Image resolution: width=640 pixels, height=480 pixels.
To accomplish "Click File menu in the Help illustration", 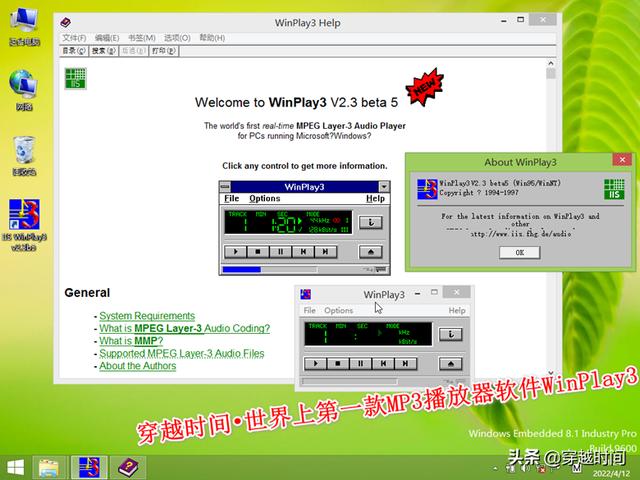I will [231, 198].
